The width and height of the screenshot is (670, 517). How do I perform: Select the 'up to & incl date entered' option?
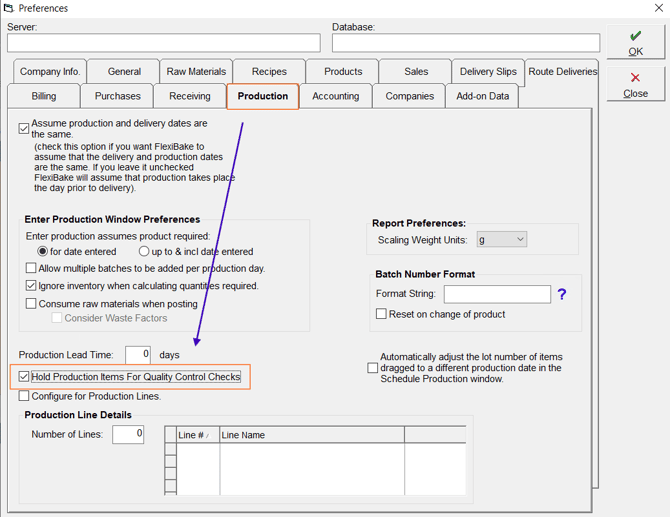[x=144, y=252]
